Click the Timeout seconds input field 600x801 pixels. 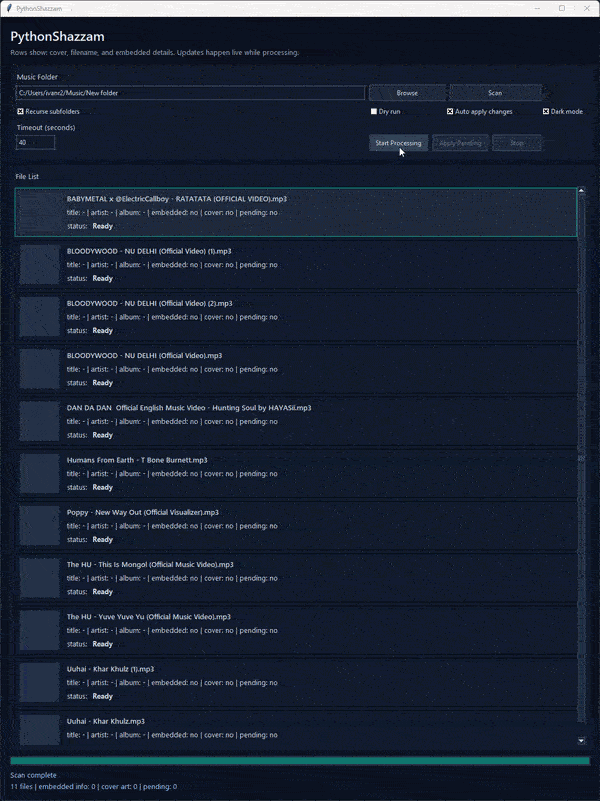point(35,143)
